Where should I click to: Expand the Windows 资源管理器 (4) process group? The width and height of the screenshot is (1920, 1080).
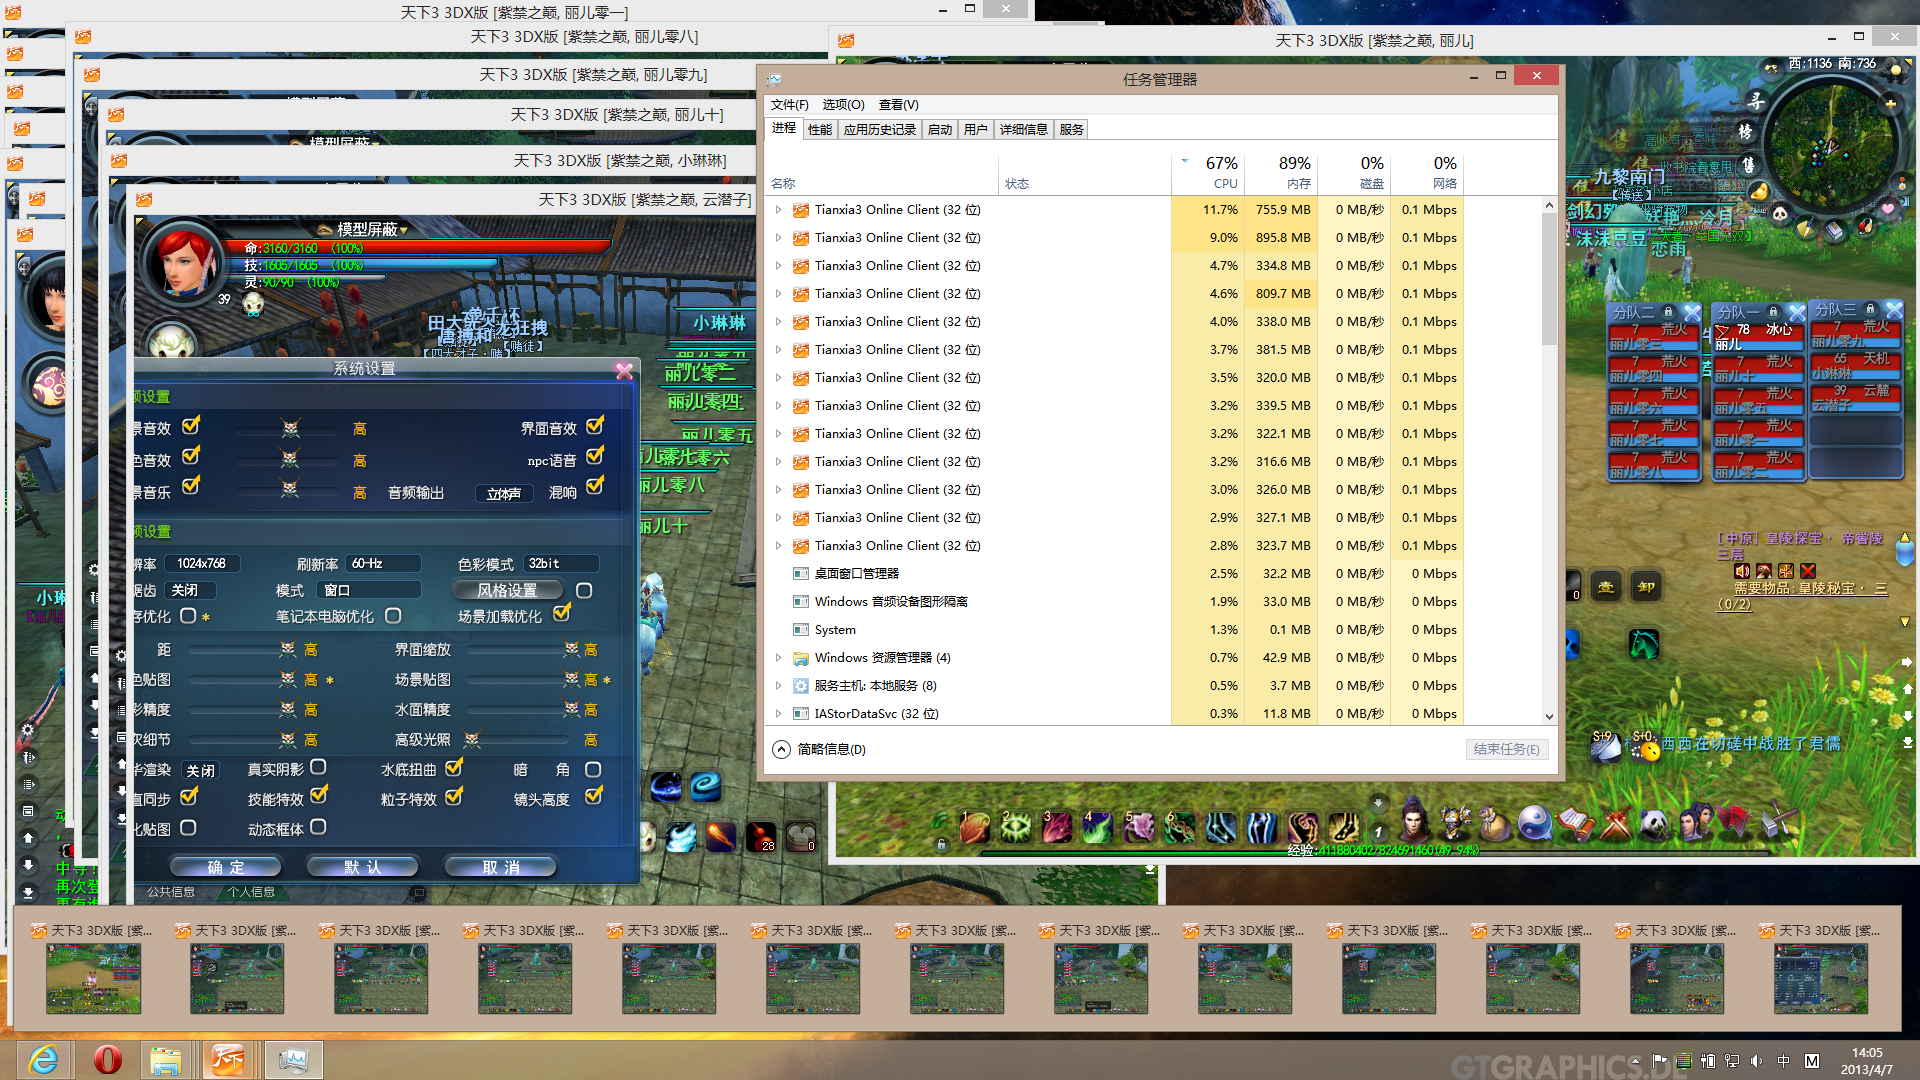pyautogui.click(x=778, y=658)
